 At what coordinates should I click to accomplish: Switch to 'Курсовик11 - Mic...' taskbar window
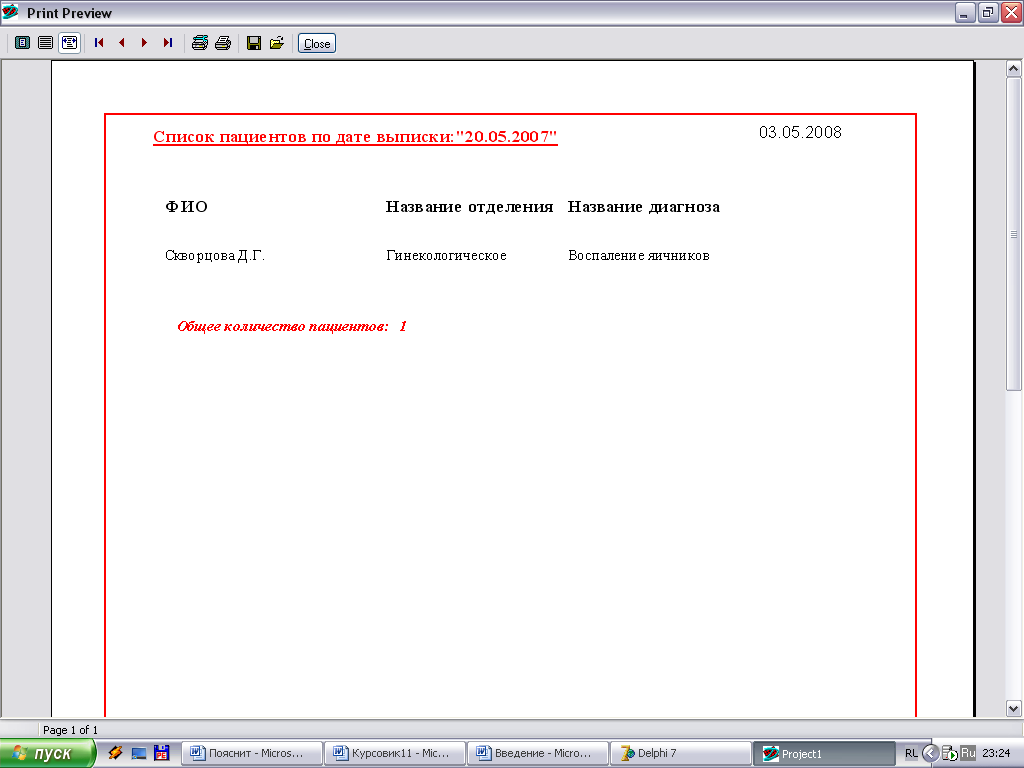click(x=395, y=754)
